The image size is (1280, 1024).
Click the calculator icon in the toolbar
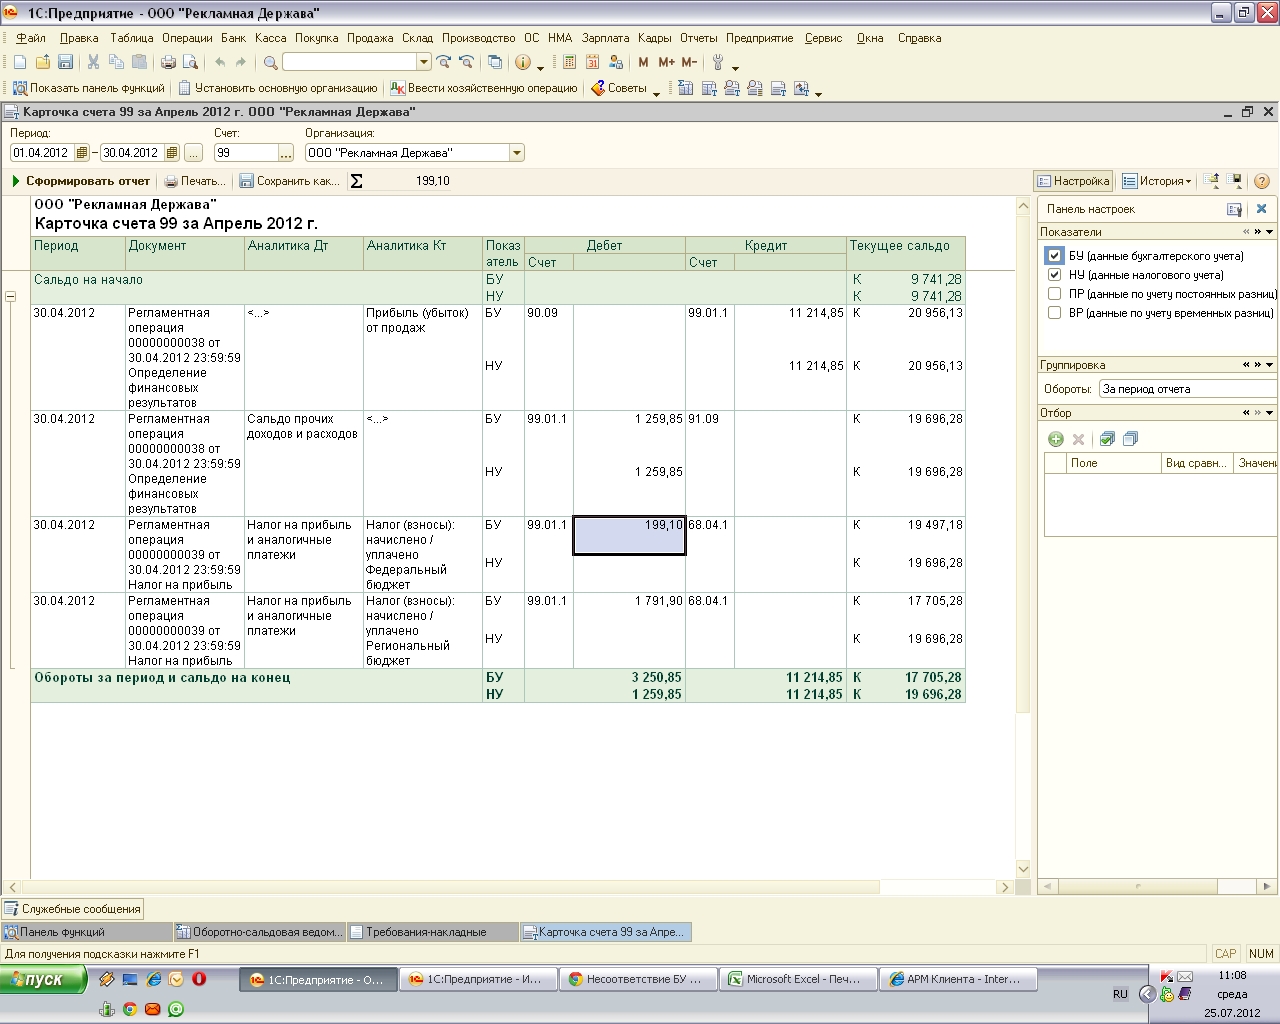point(569,62)
